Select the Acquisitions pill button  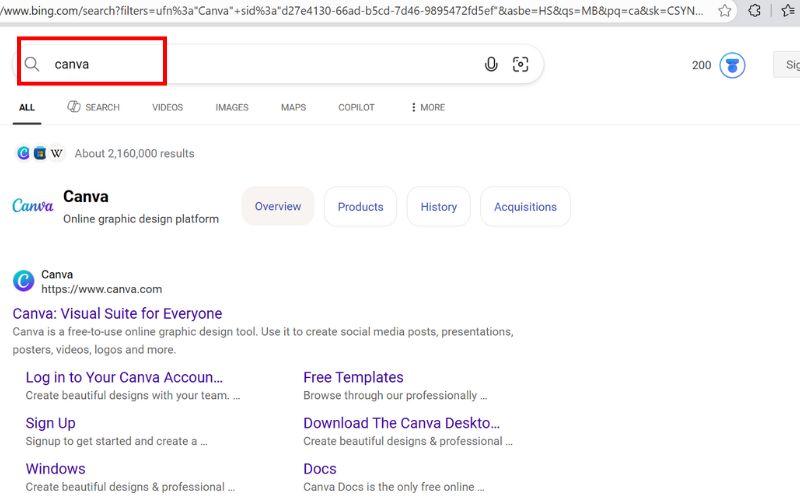point(525,207)
